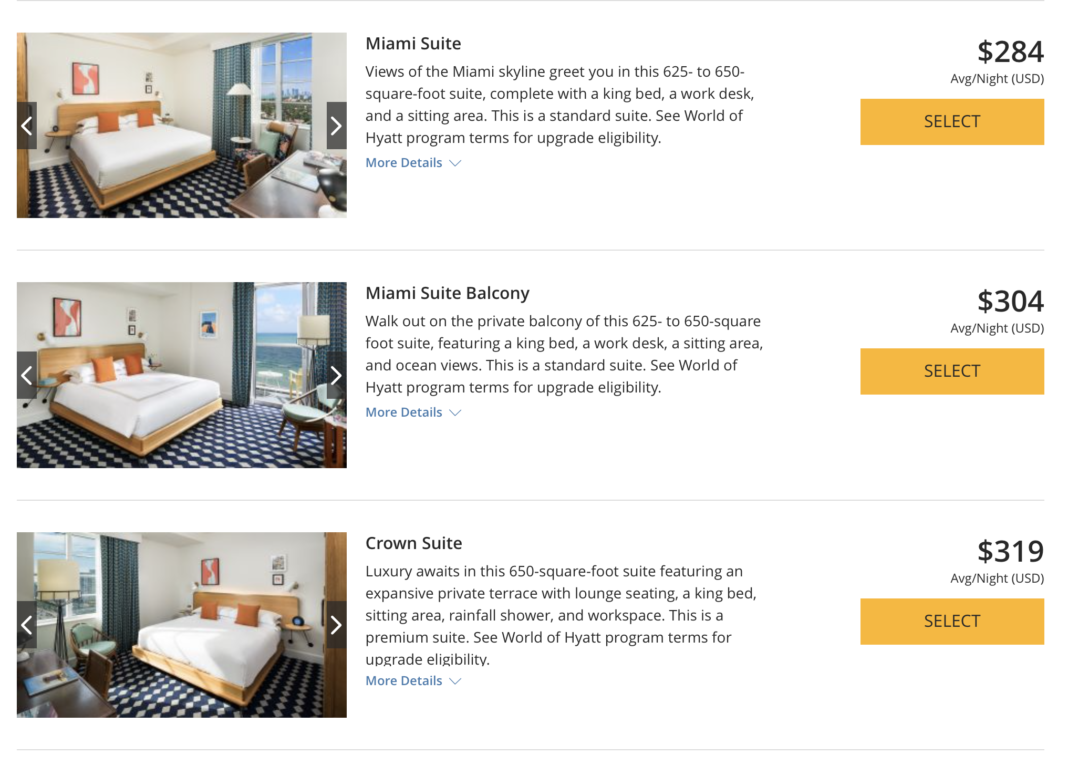The height and width of the screenshot is (765, 1068).
Task: Click the $319 Crown Suite price
Action: click(x=1010, y=551)
